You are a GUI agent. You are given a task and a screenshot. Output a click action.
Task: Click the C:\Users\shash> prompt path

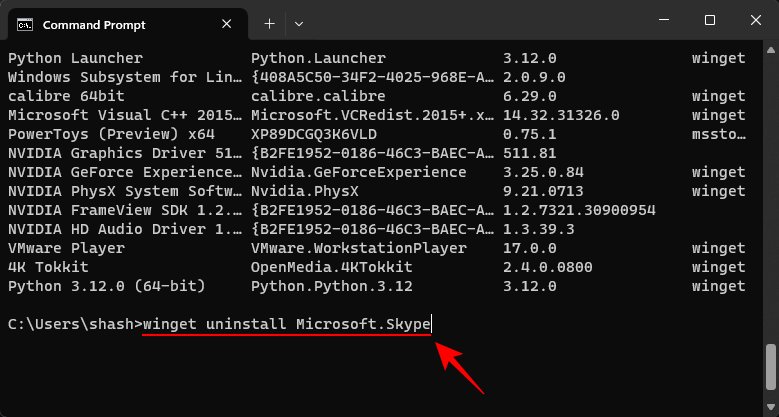tap(74, 324)
